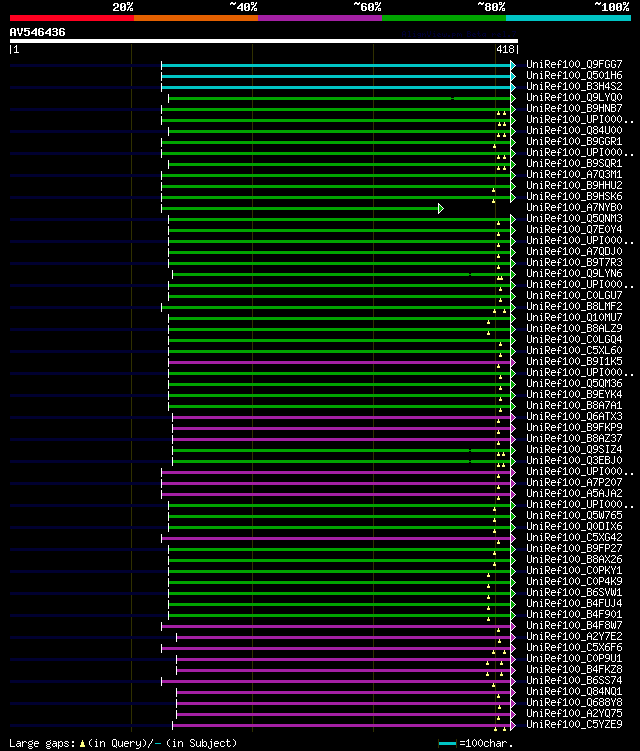Select the UniRef100_B9HHU2 entry
Viewport: 640px width, 751px height.
pos(574,185)
